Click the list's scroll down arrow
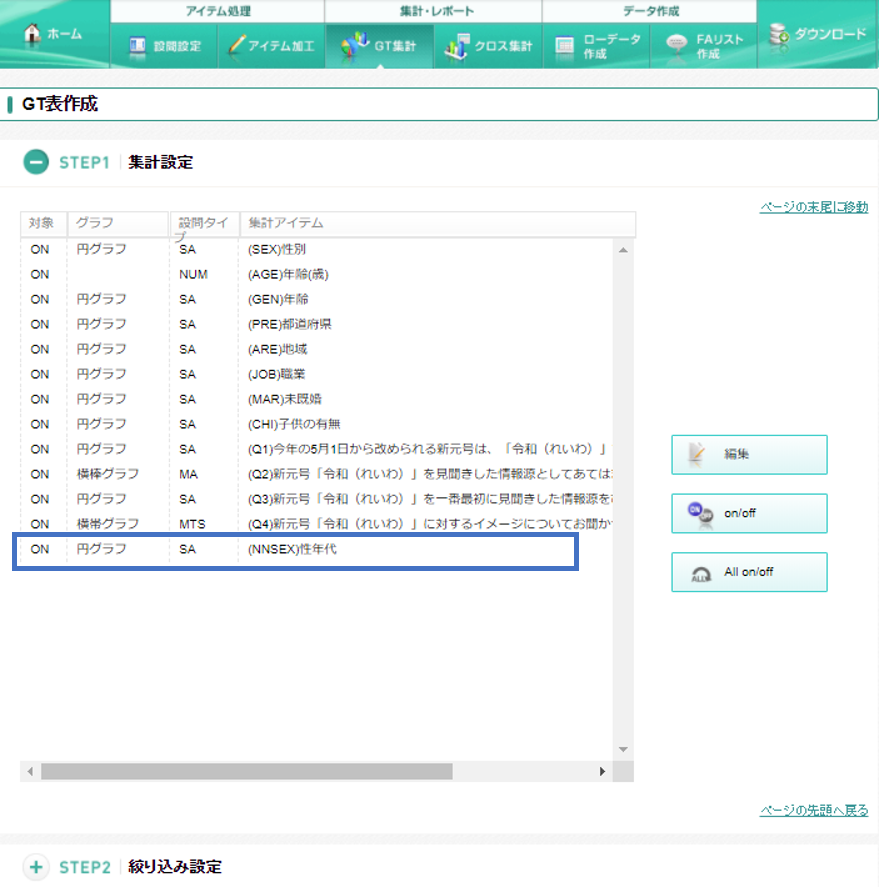879x887 pixels. click(x=623, y=750)
